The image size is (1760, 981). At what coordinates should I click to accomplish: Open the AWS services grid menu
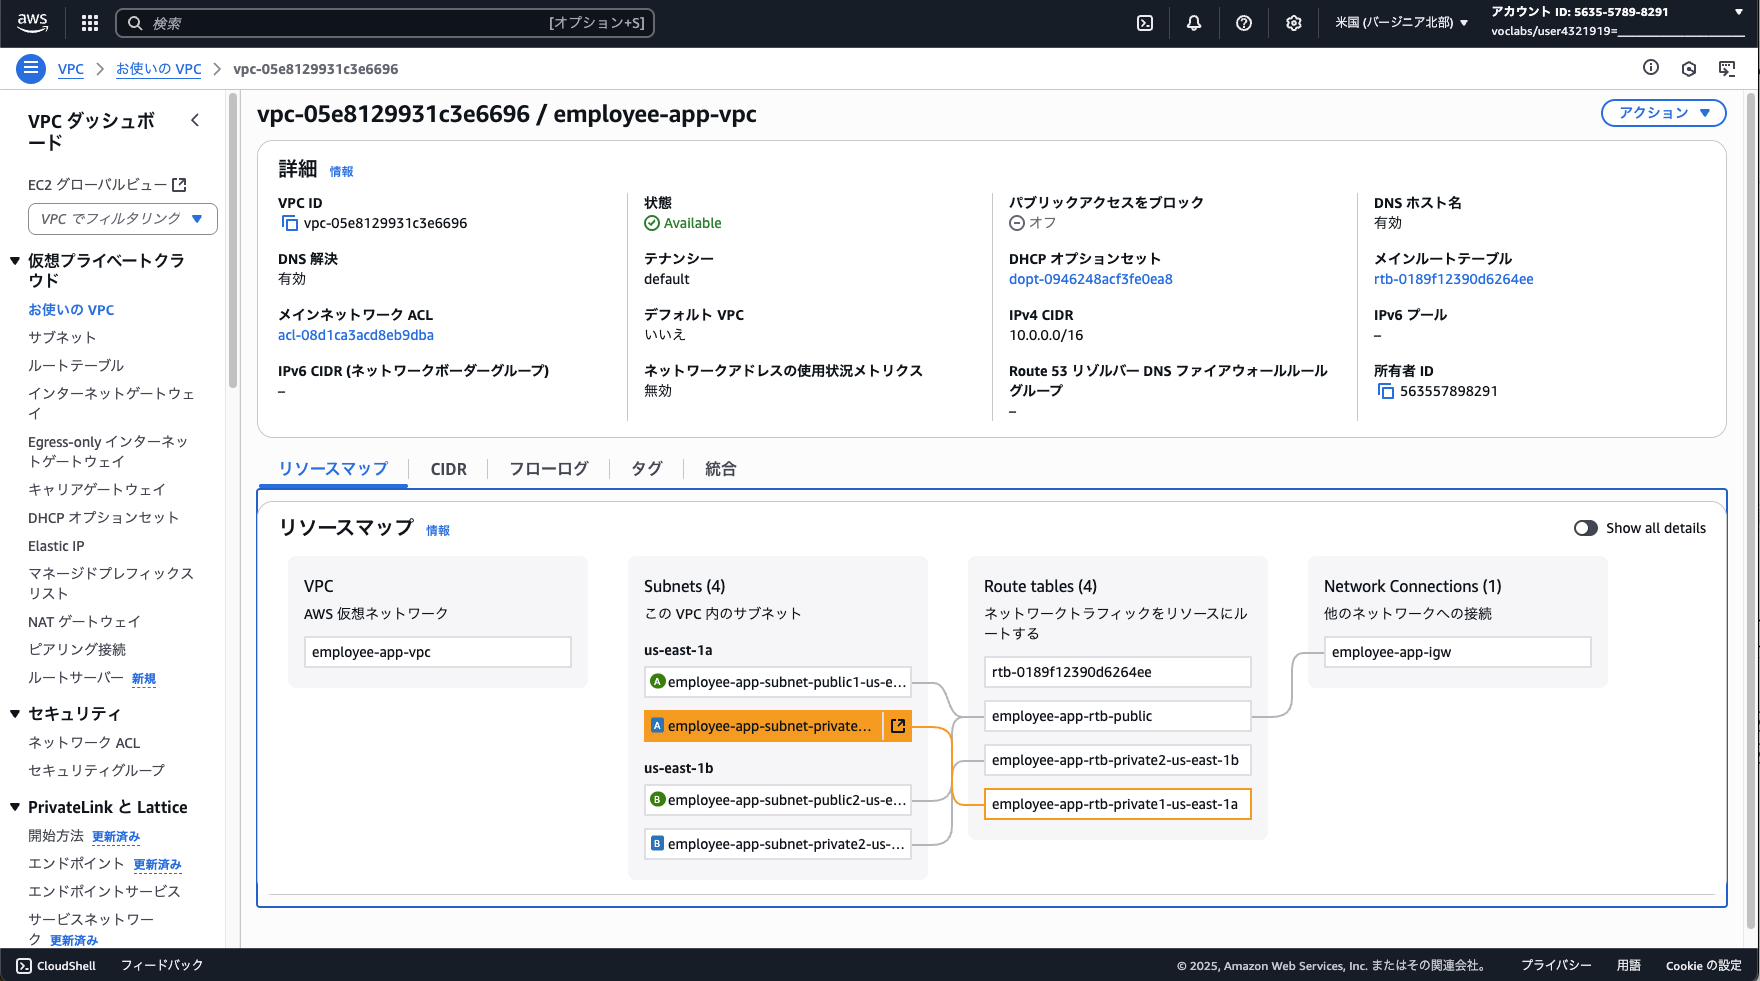(90, 23)
